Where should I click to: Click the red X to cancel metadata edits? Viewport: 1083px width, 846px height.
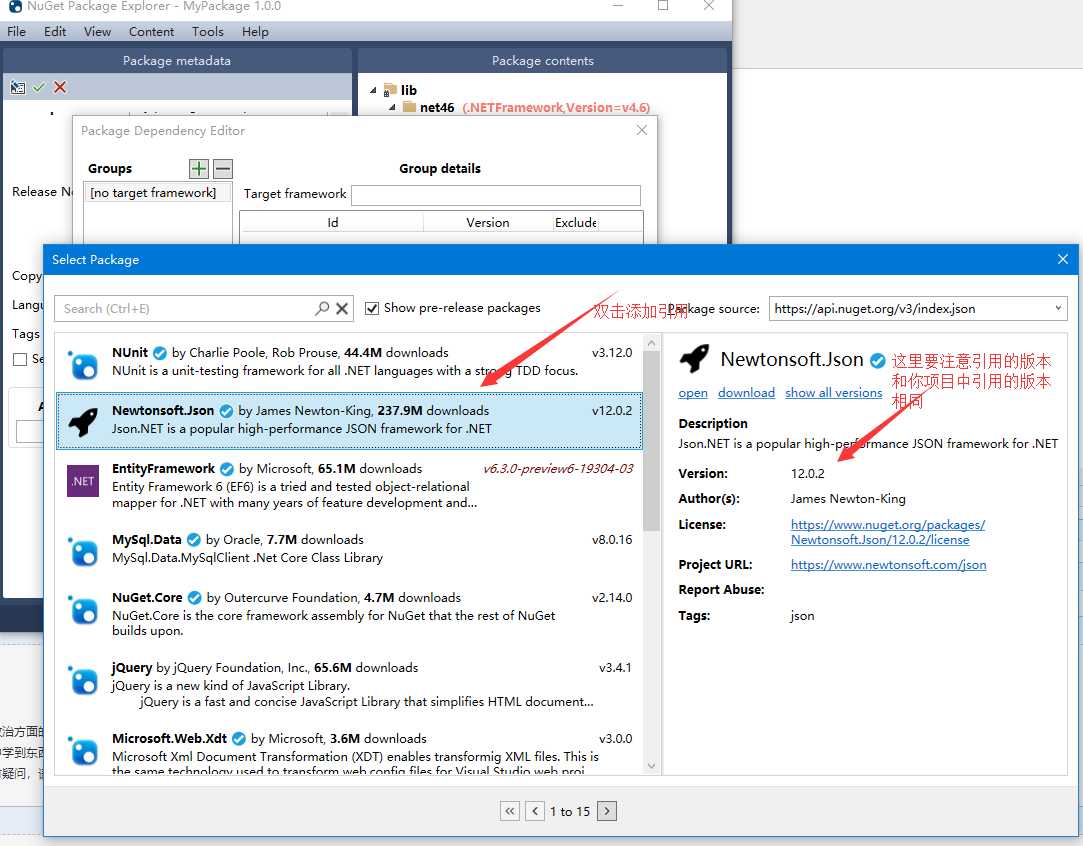point(60,87)
